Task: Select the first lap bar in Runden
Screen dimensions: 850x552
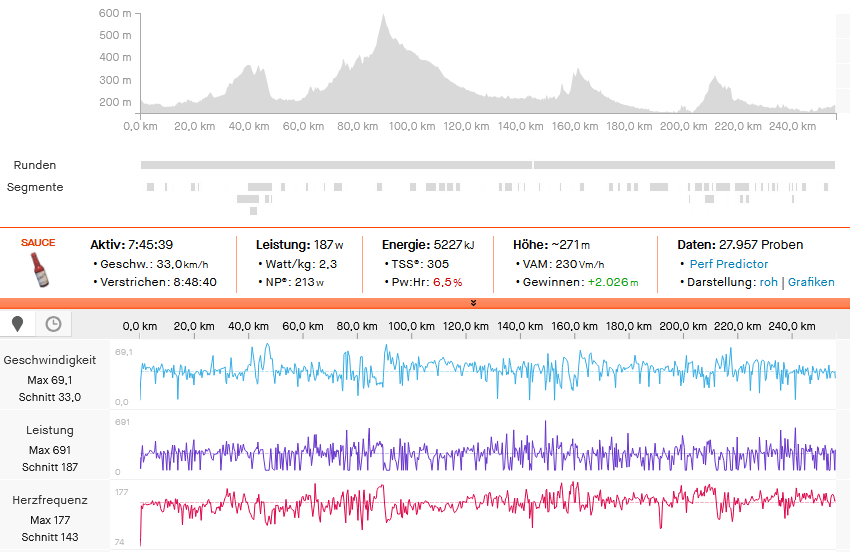Action: [x=336, y=165]
